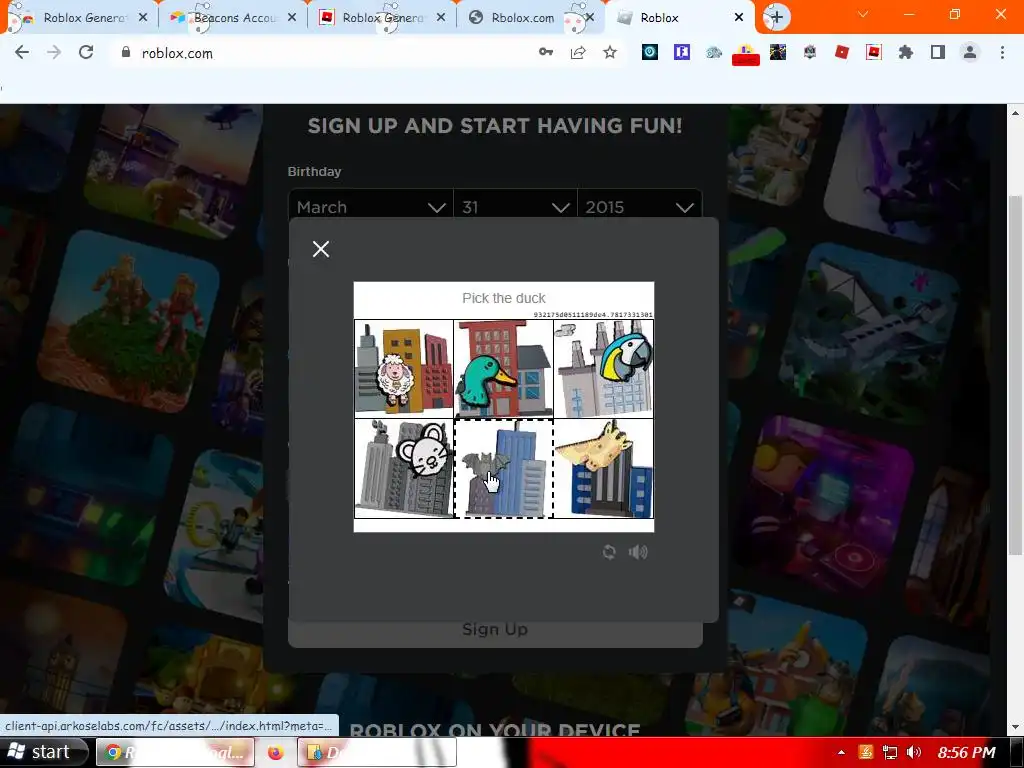
Task: Open the tab search chevron
Action: tap(863, 14)
